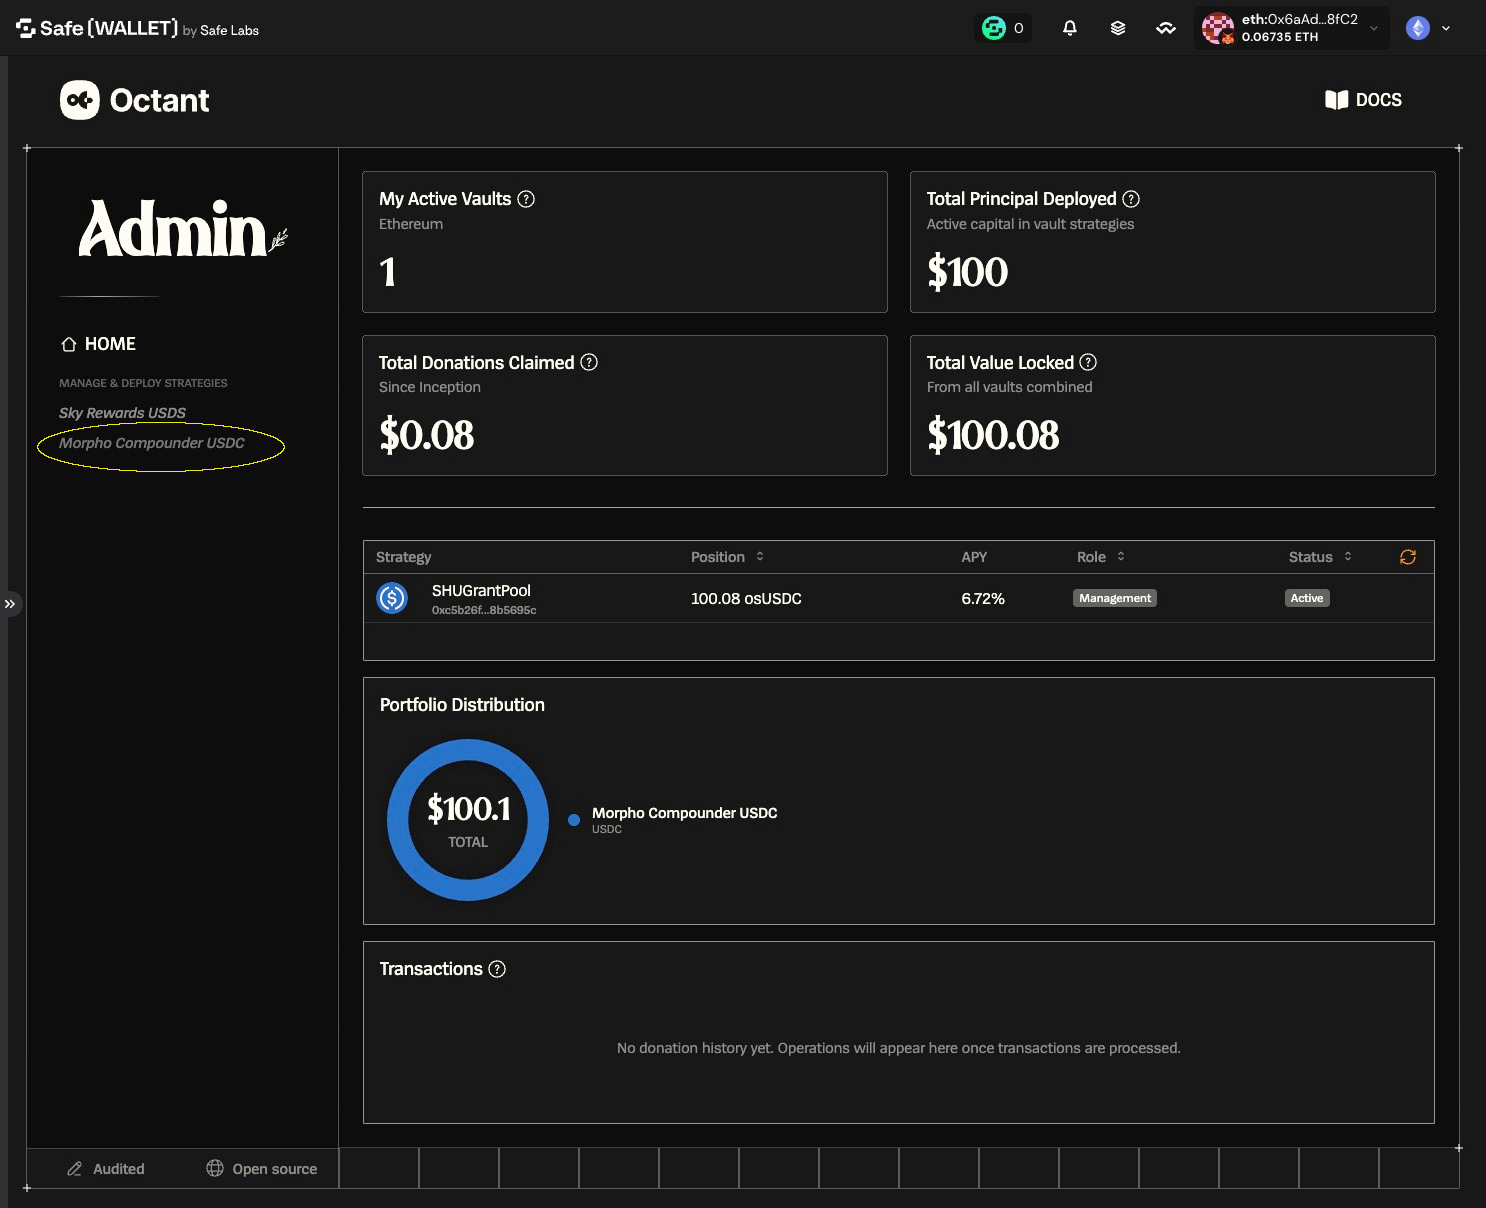Show help for Total Donations Claimed
The image size is (1486, 1208).
pyautogui.click(x=589, y=362)
